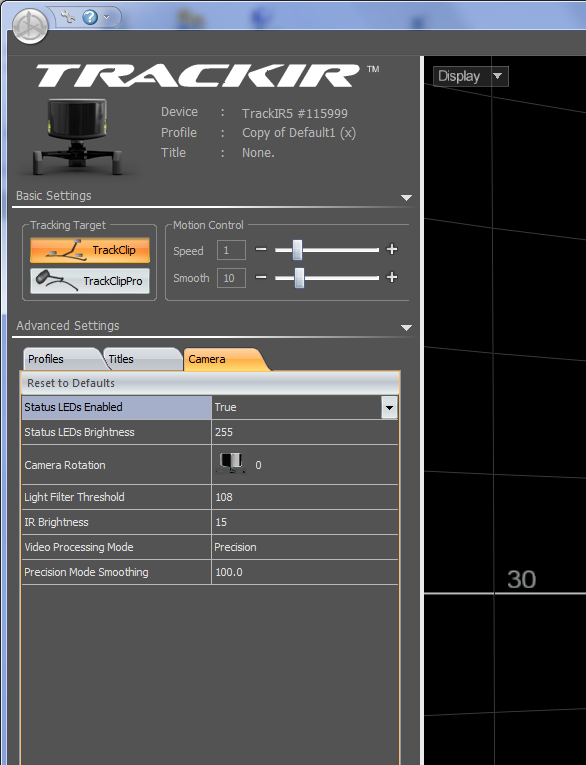Viewport: 586px width, 765px height.
Task: Click the TrackIR round application menu orb
Action: (30, 27)
